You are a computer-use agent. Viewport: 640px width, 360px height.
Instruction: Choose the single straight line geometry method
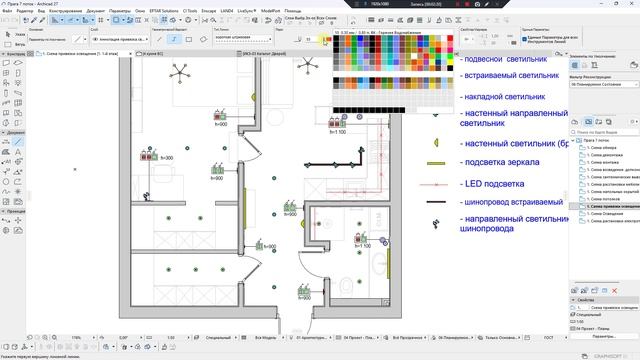click(x=160, y=40)
